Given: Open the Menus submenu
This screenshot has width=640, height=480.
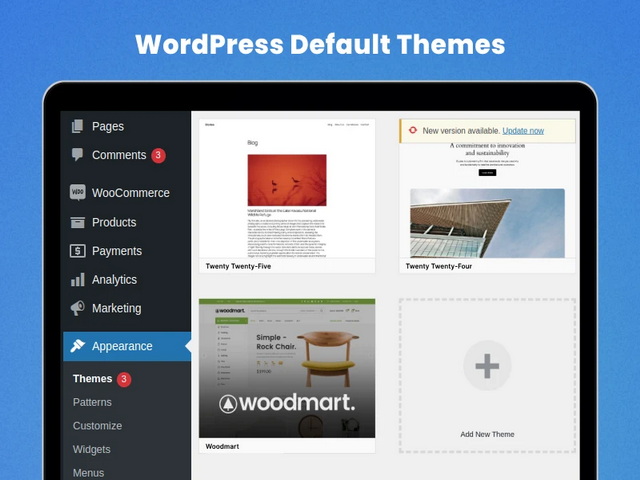Looking at the screenshot, I should tap(88, 473).
